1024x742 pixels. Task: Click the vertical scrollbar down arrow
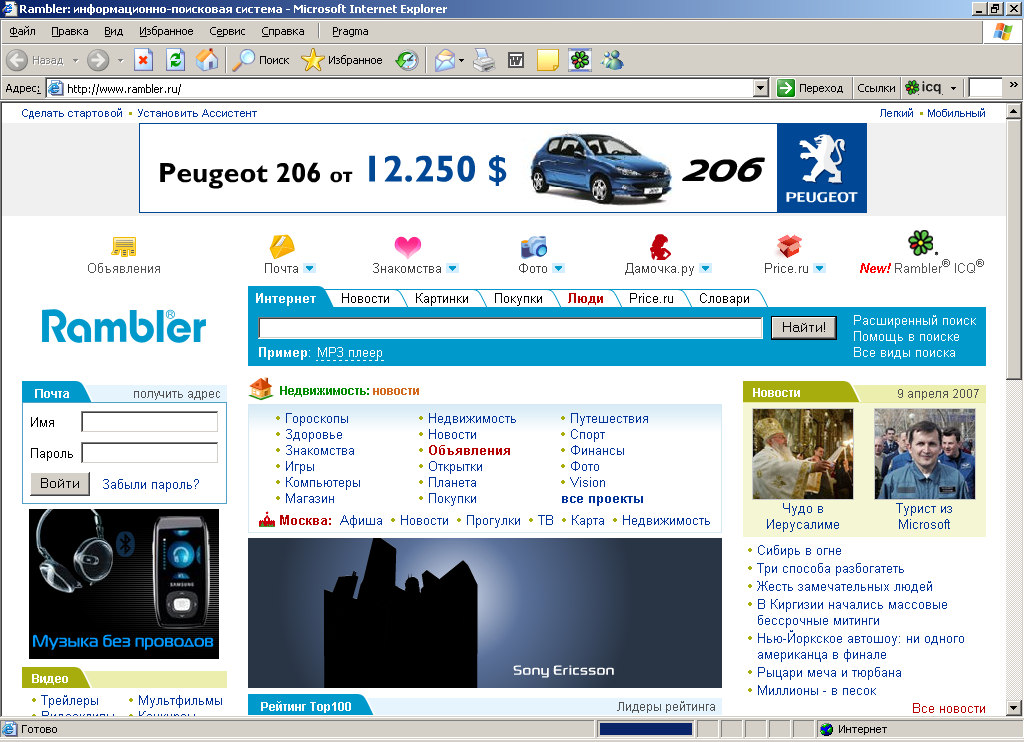tap(1013, 707)
